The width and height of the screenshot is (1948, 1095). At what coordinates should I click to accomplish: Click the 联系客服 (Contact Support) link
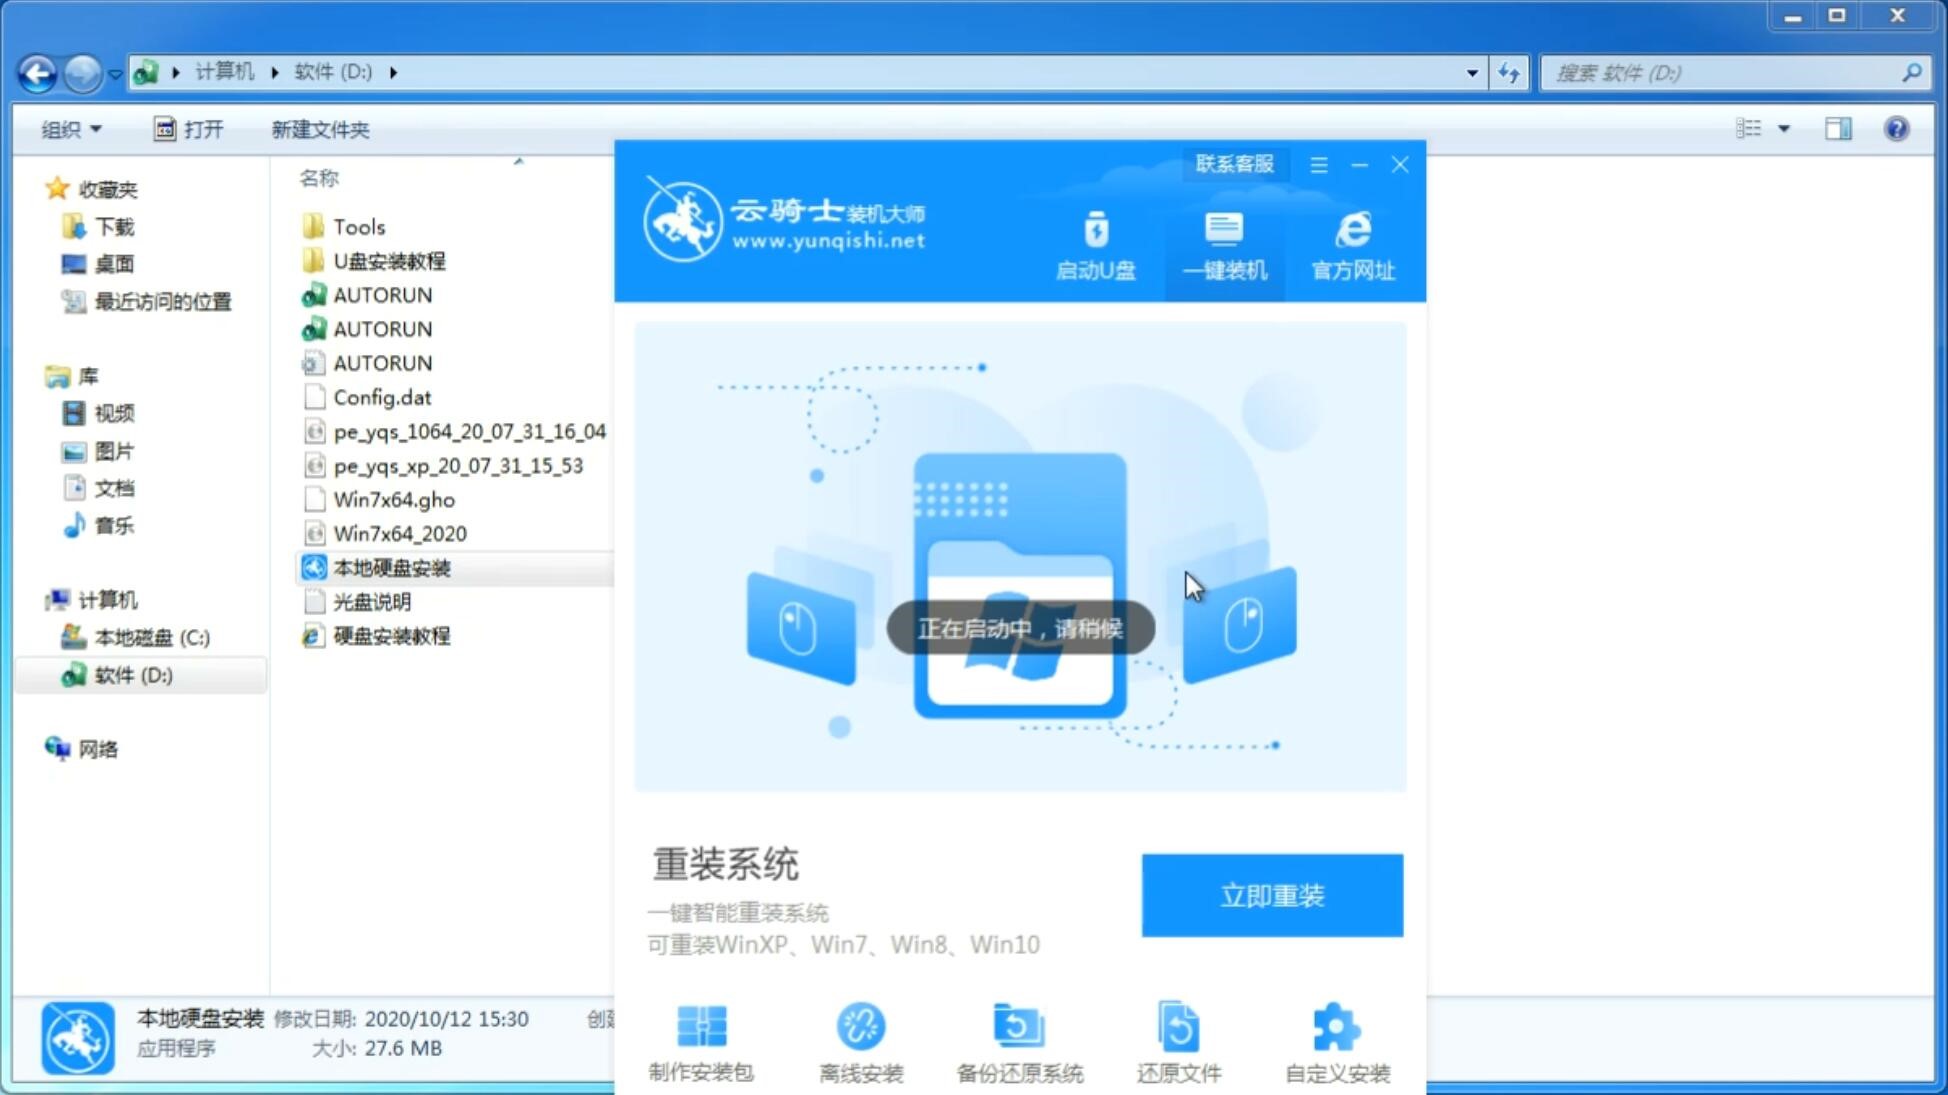coord(1234,163)
